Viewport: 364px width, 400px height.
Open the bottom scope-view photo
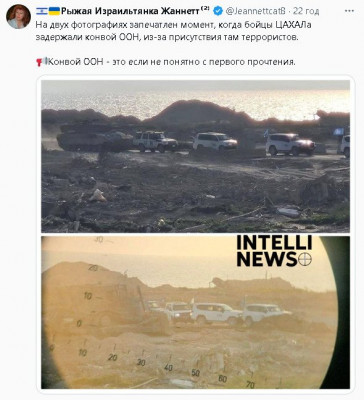click(x=196, y=312)
